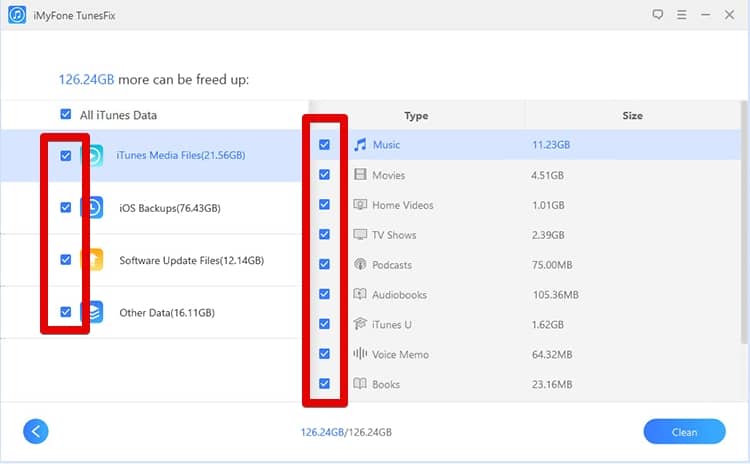The width and height of the screenshot is (750, 464).
Task: Uncheck the Home Videos row checkbox
Action: point(324,205)
